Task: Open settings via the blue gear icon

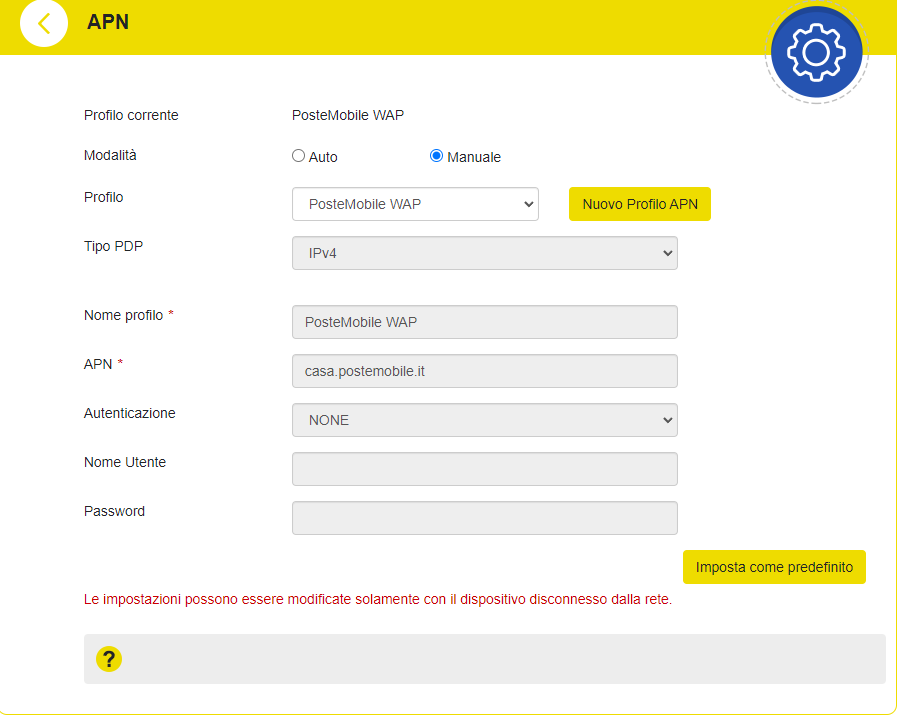Action: pos(816,52)
